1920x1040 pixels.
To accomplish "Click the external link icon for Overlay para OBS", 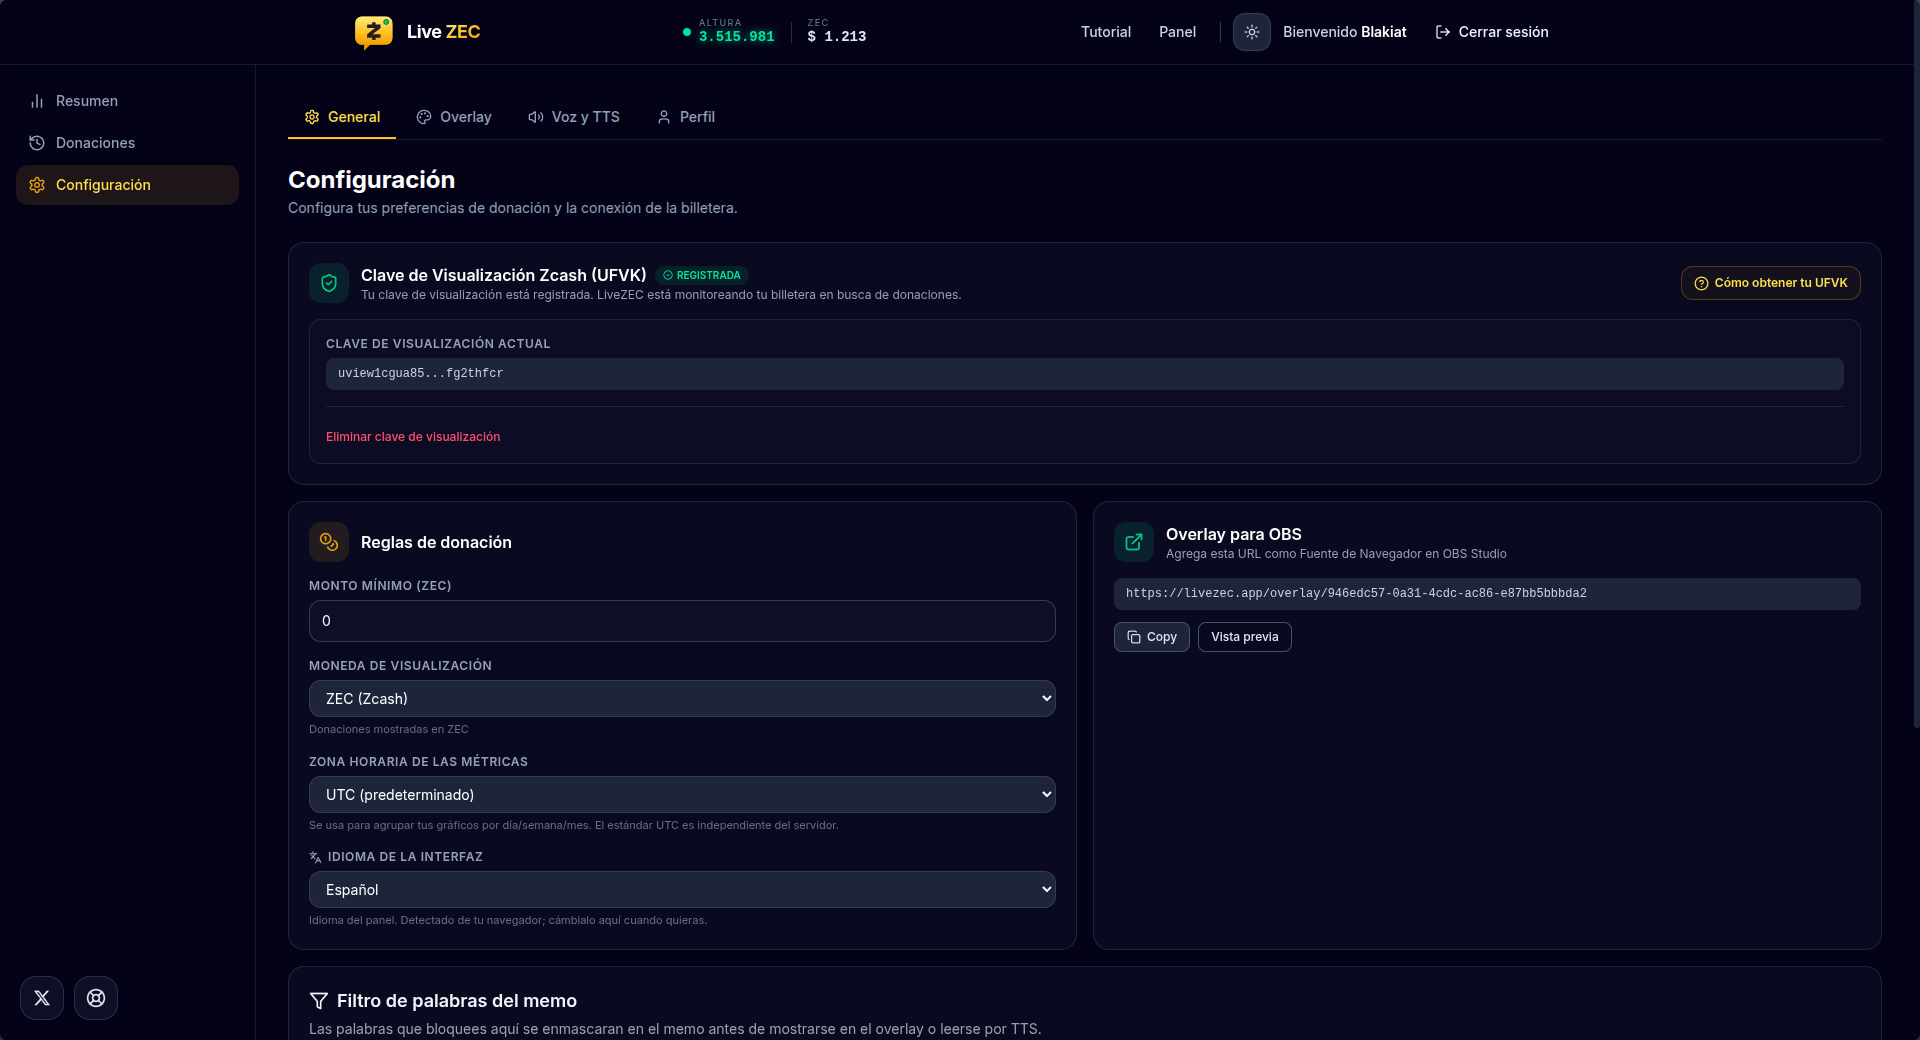I will coord(1134,542).
